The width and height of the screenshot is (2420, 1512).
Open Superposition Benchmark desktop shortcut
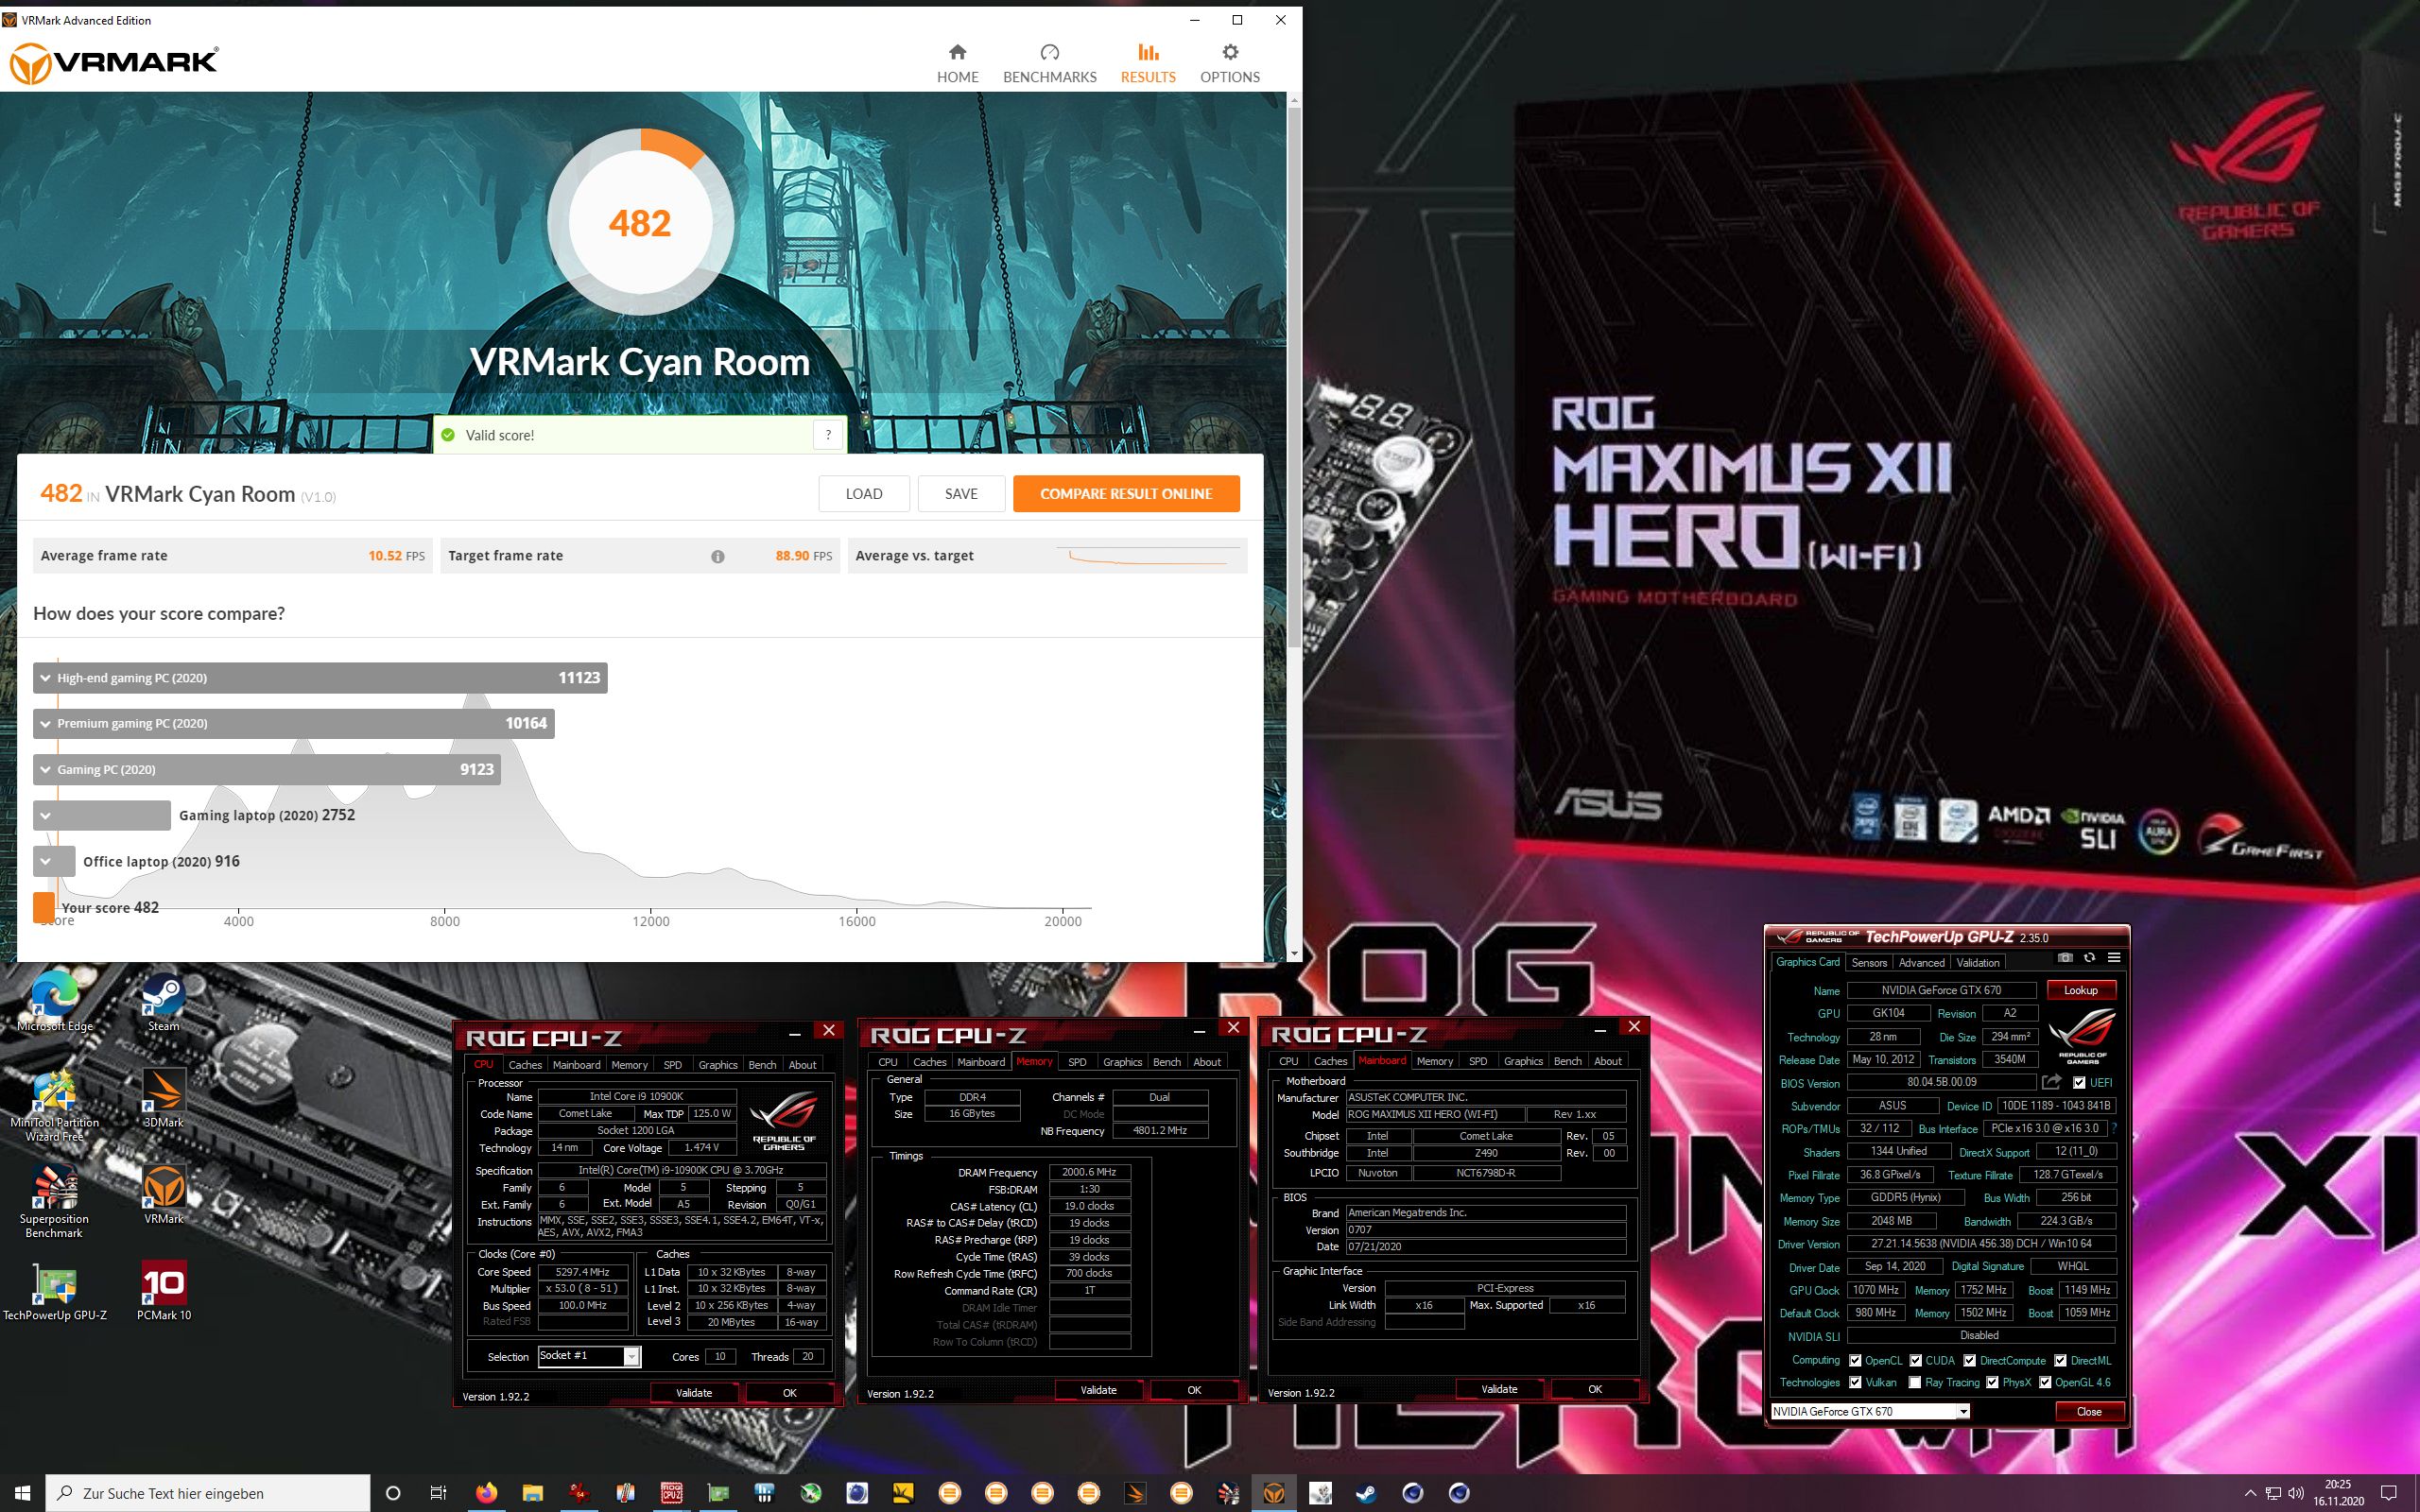(54, 1201)
